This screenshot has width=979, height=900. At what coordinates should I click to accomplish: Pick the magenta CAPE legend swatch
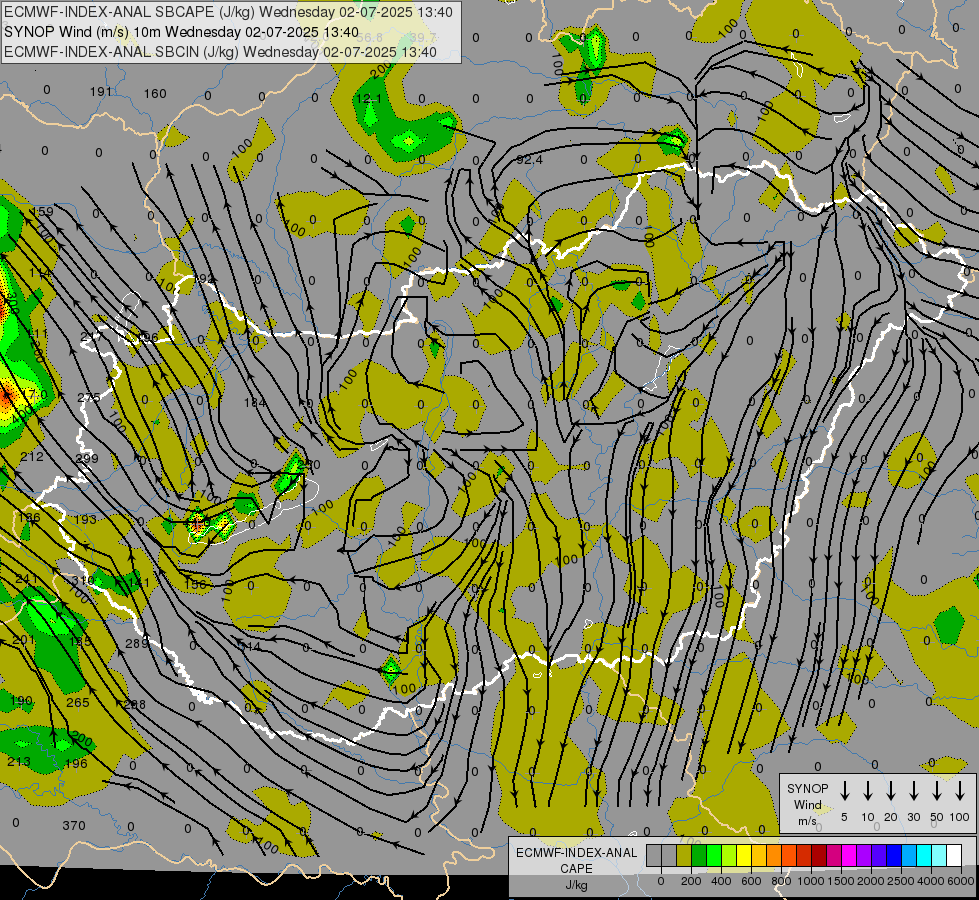[849, 855]
